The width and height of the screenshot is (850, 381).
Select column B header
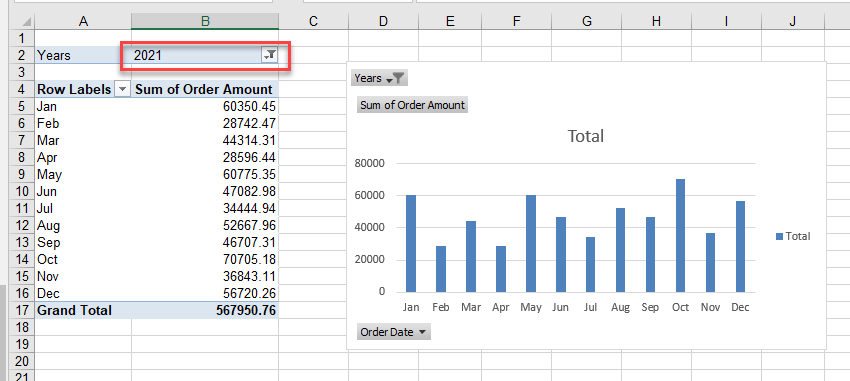[x=205, y=21]
